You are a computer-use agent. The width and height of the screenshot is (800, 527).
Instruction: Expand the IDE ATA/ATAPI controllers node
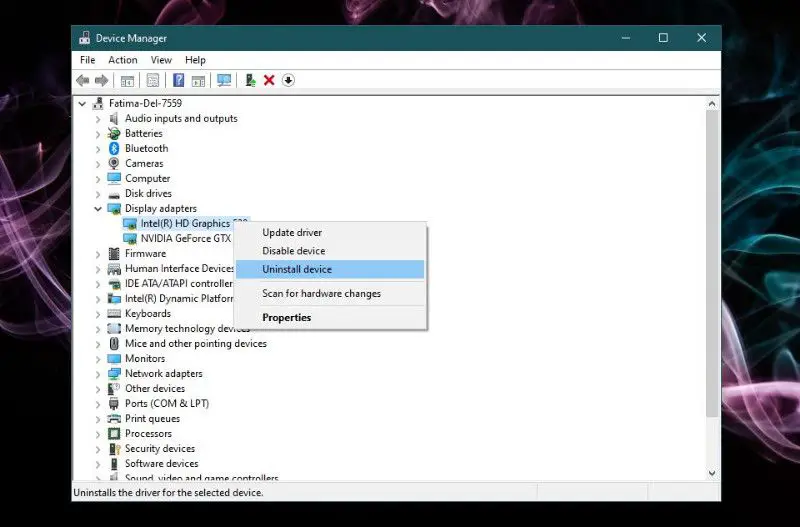tap(97, 284)
